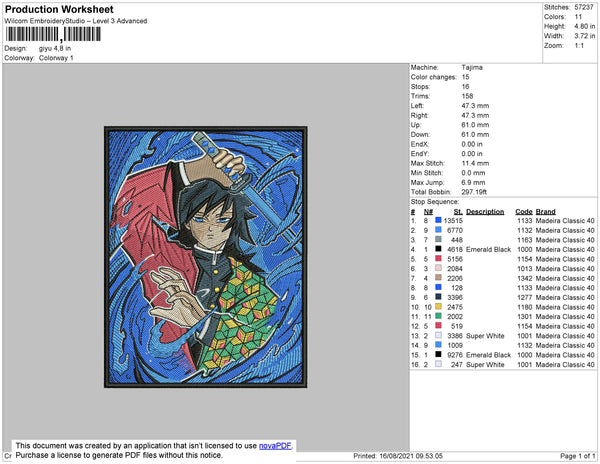The image size is (600, 464).
Task: Click the 'Page 1 of 1' footer text
Action: click(x=577, y=456)
